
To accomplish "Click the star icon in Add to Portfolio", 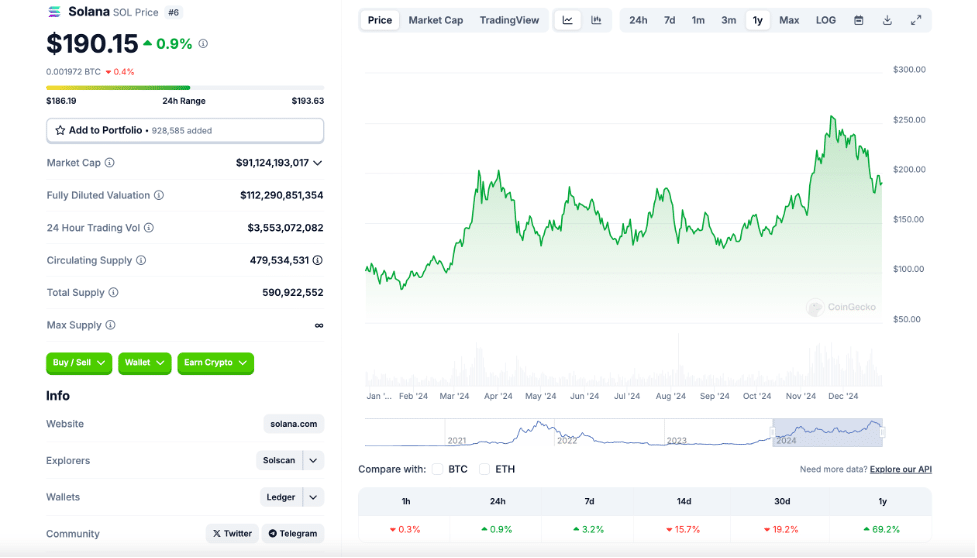I will [60, 130].
